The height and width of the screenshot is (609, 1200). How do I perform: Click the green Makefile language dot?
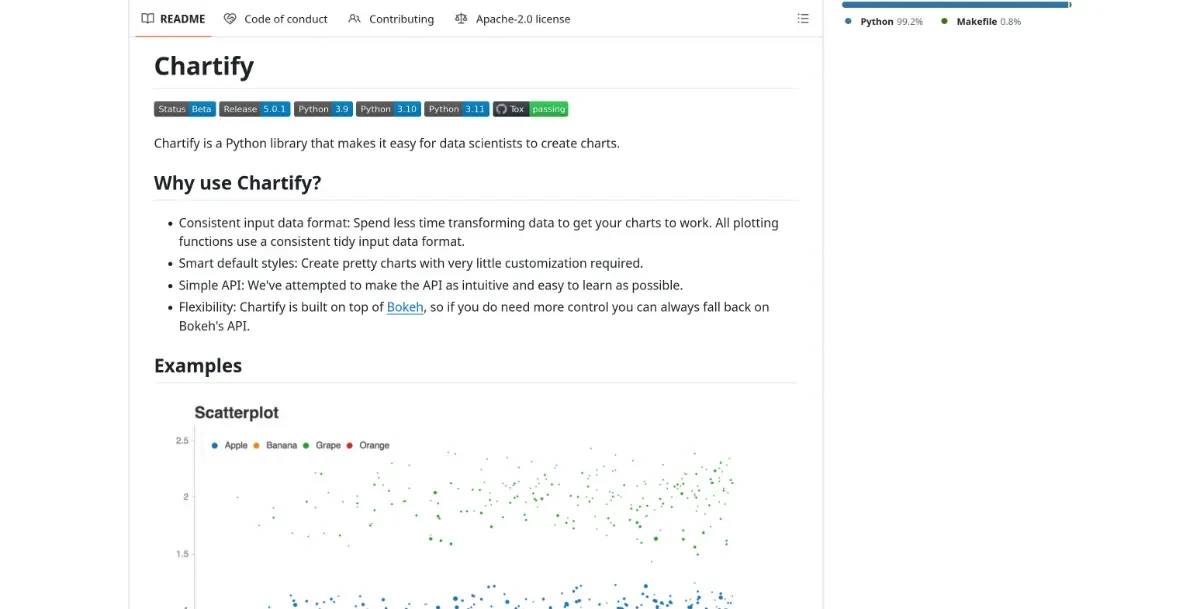click(x=944, y=21)
